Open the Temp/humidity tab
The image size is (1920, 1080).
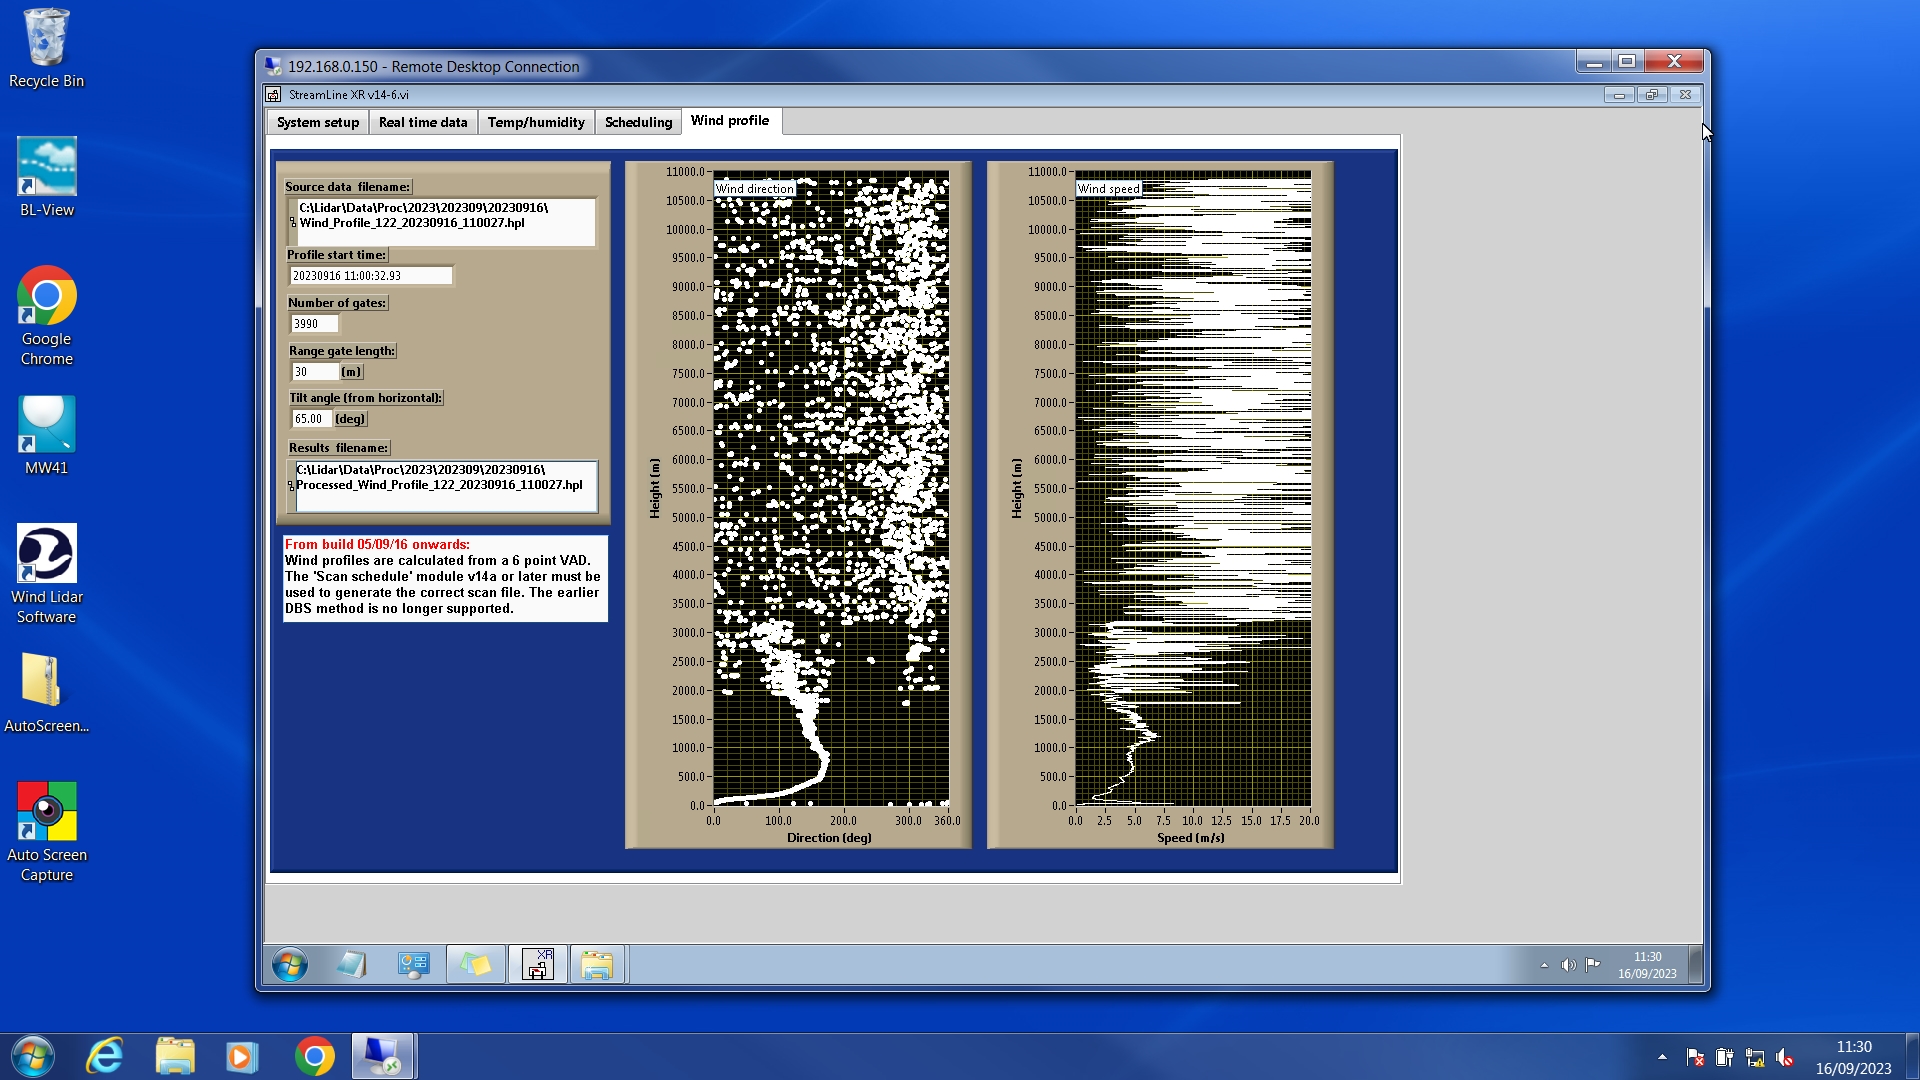pyautogui.click(x=536, y=122)
